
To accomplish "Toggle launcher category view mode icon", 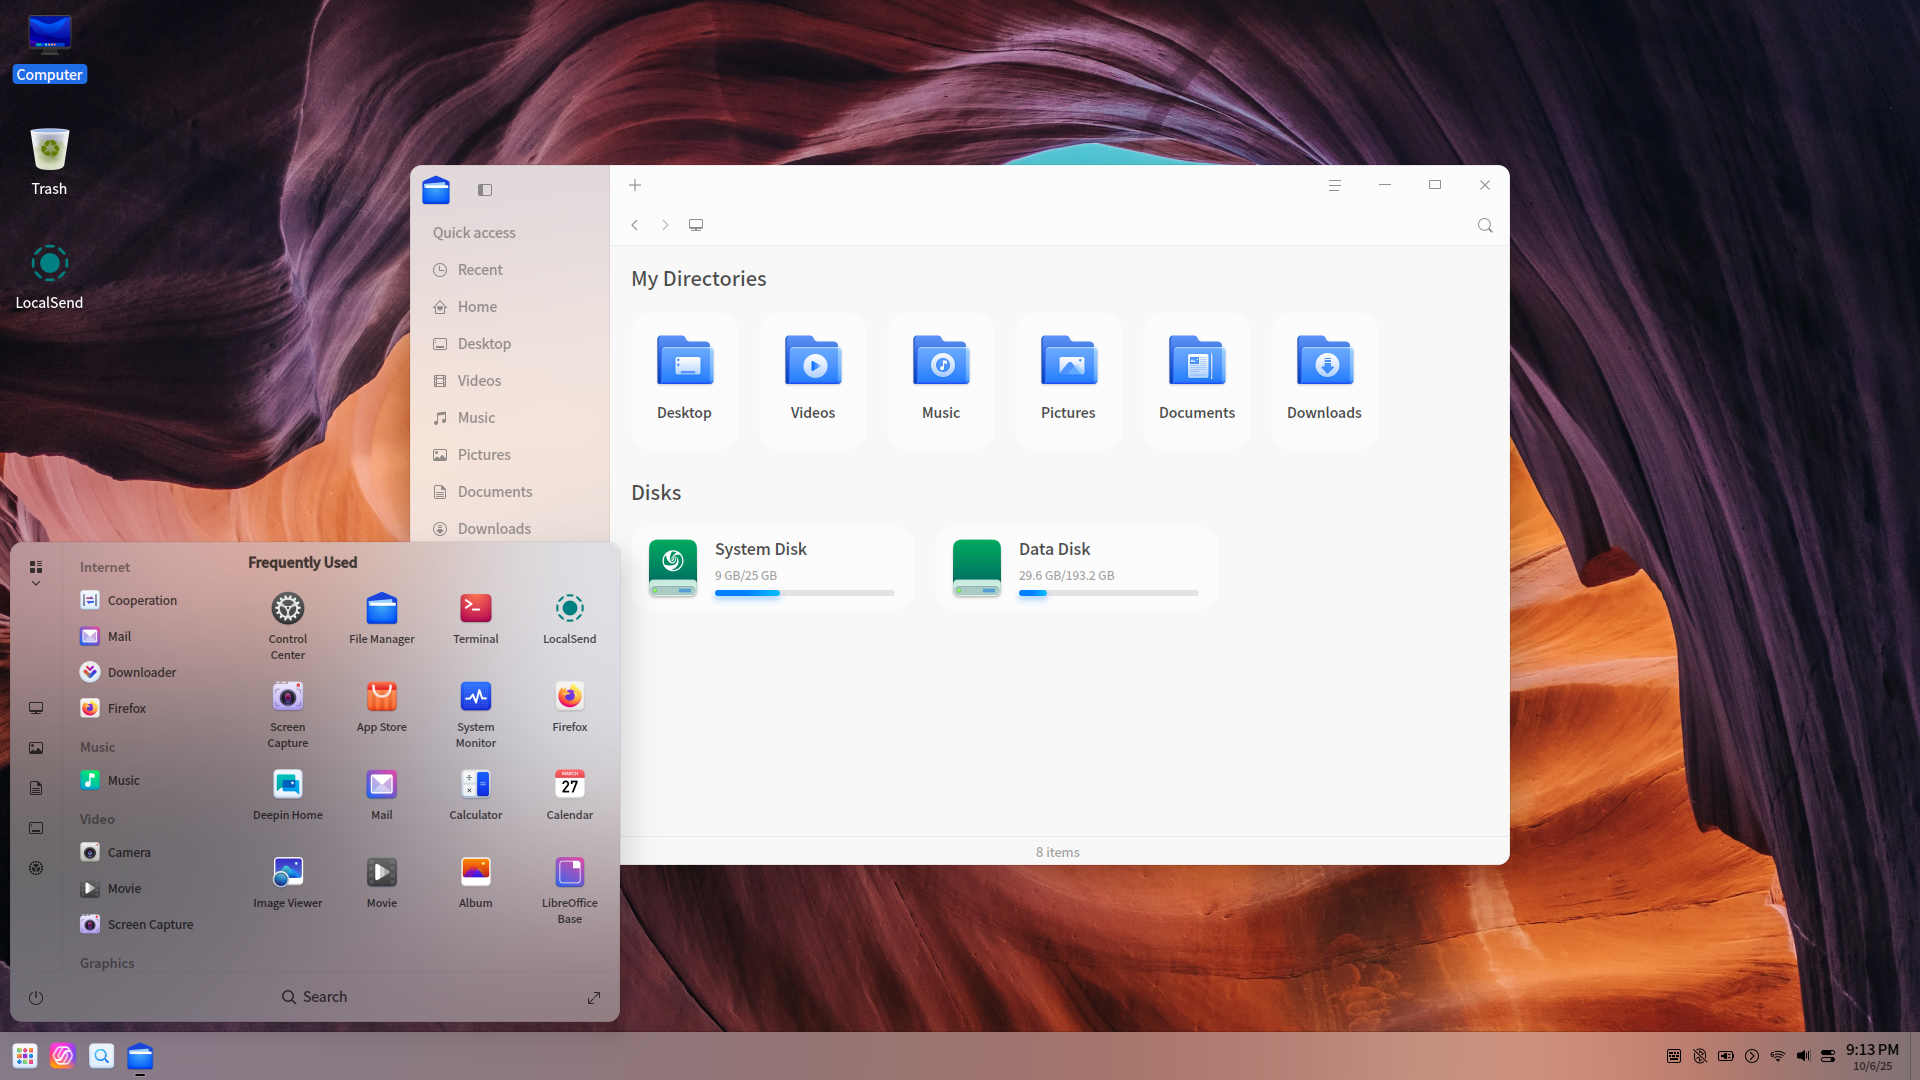I will [36, 567].
